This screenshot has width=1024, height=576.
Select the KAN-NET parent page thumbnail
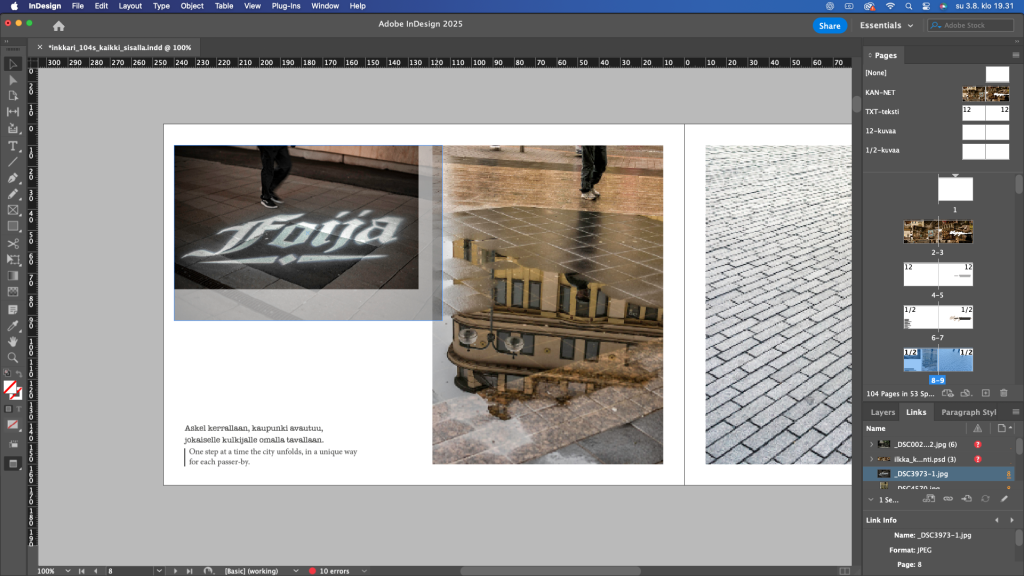(985, 93)
